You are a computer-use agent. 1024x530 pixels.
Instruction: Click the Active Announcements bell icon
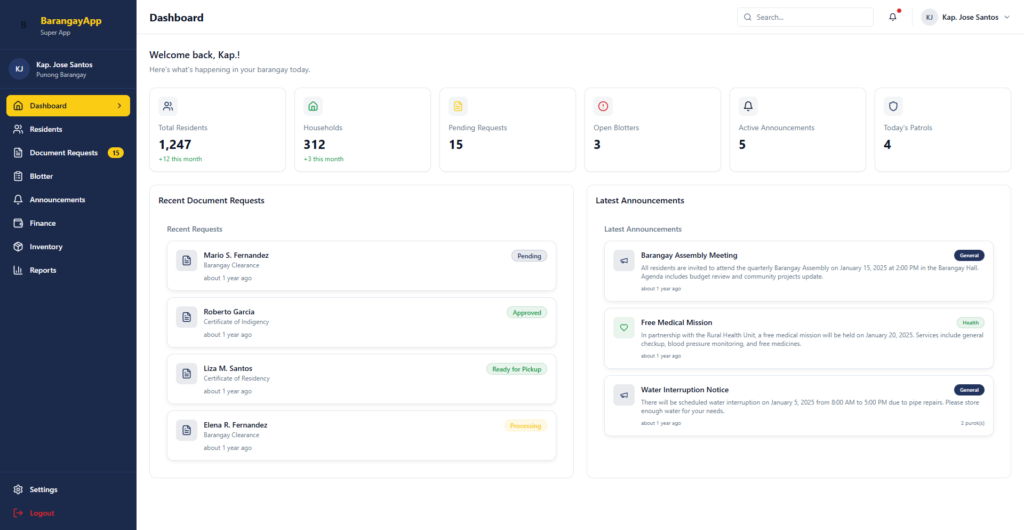click(748, 106)
